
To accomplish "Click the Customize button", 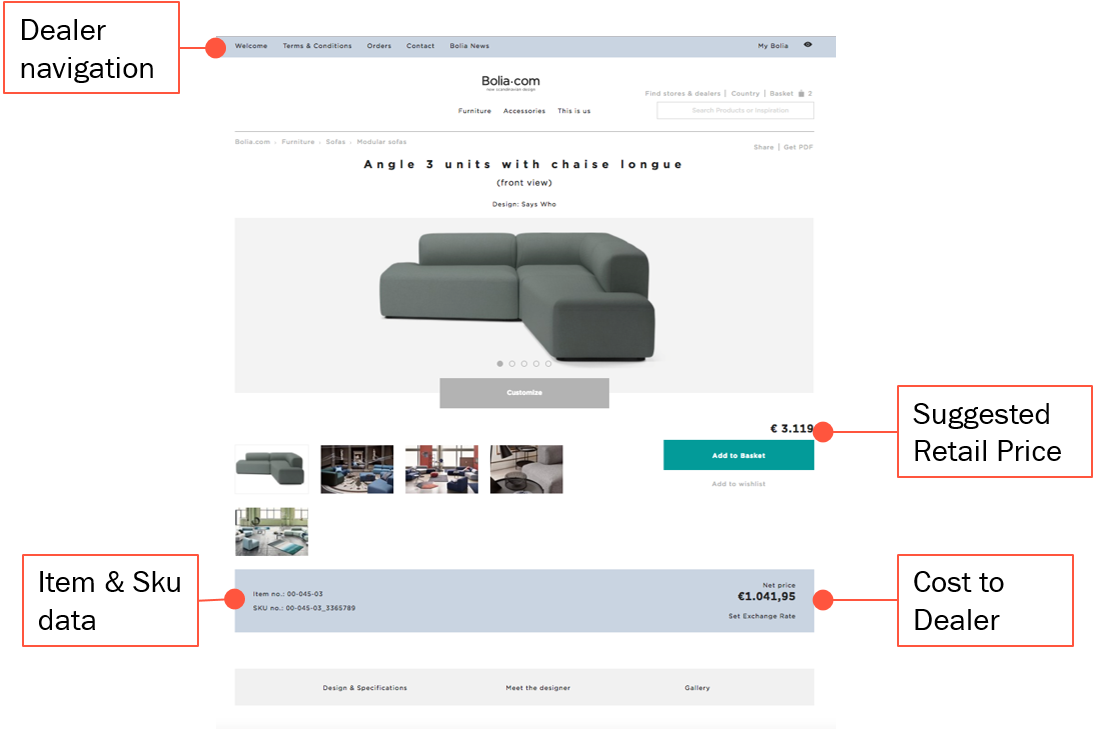I will [524, 393].
